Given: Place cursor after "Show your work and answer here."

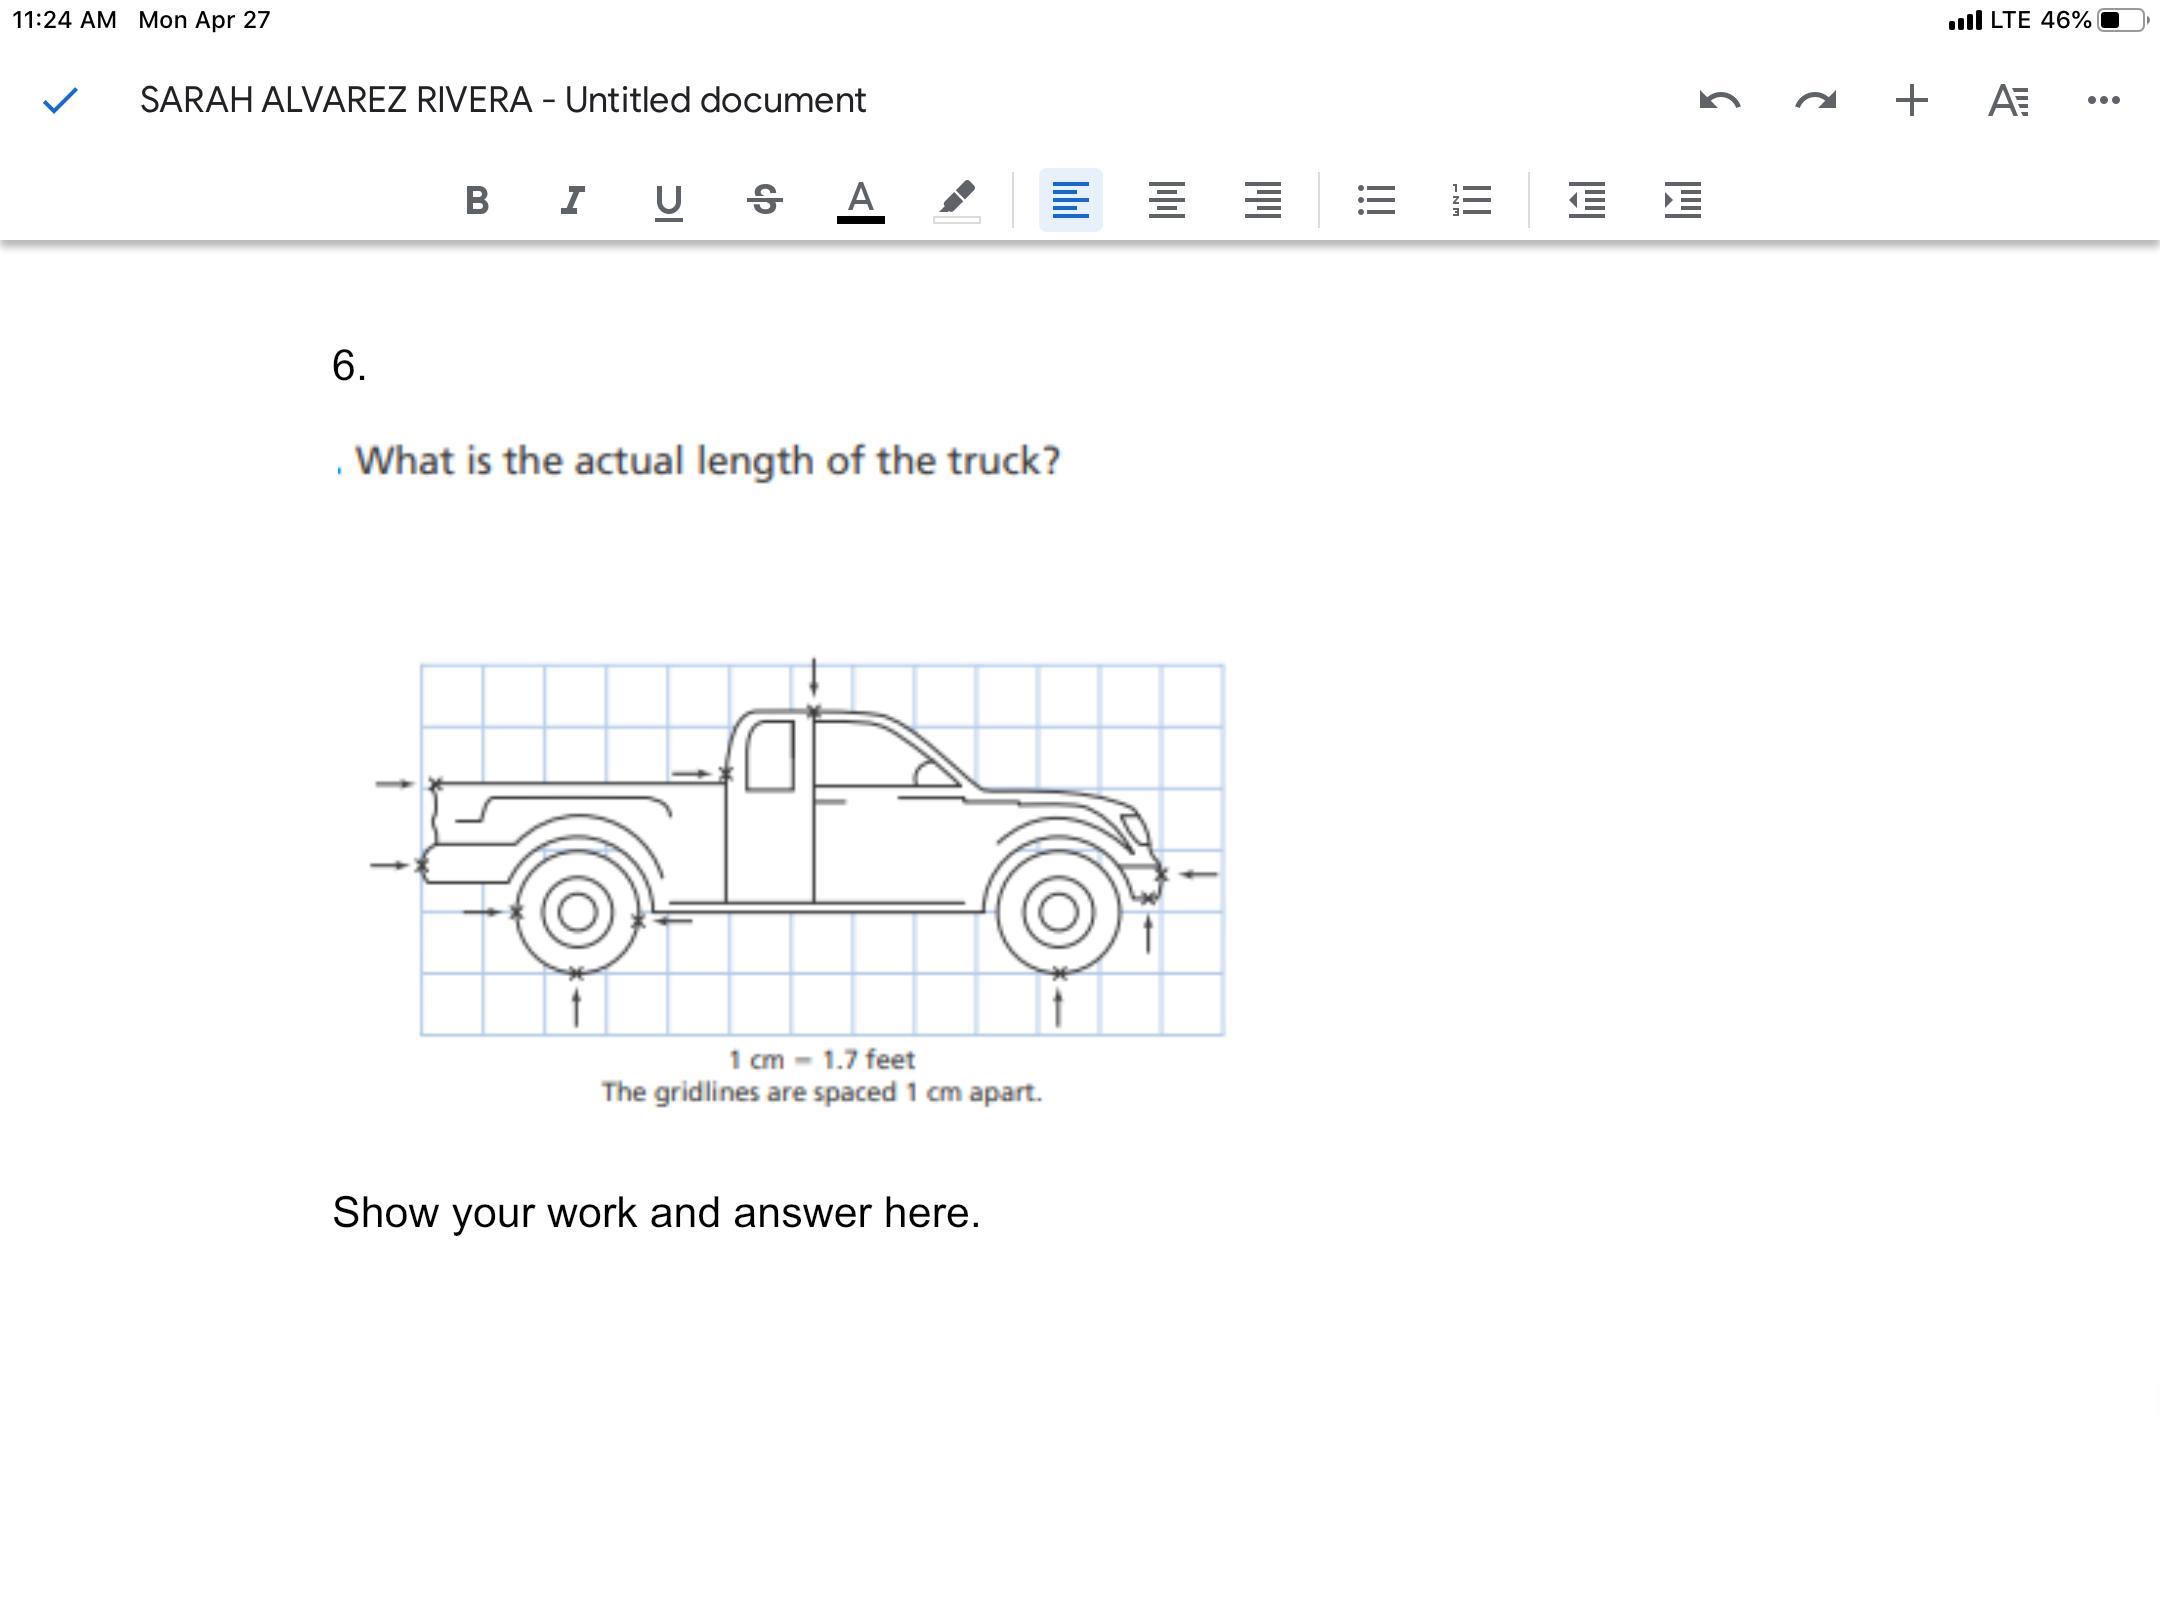Looking at the screenshot, I should click(x=983, y=1213).
